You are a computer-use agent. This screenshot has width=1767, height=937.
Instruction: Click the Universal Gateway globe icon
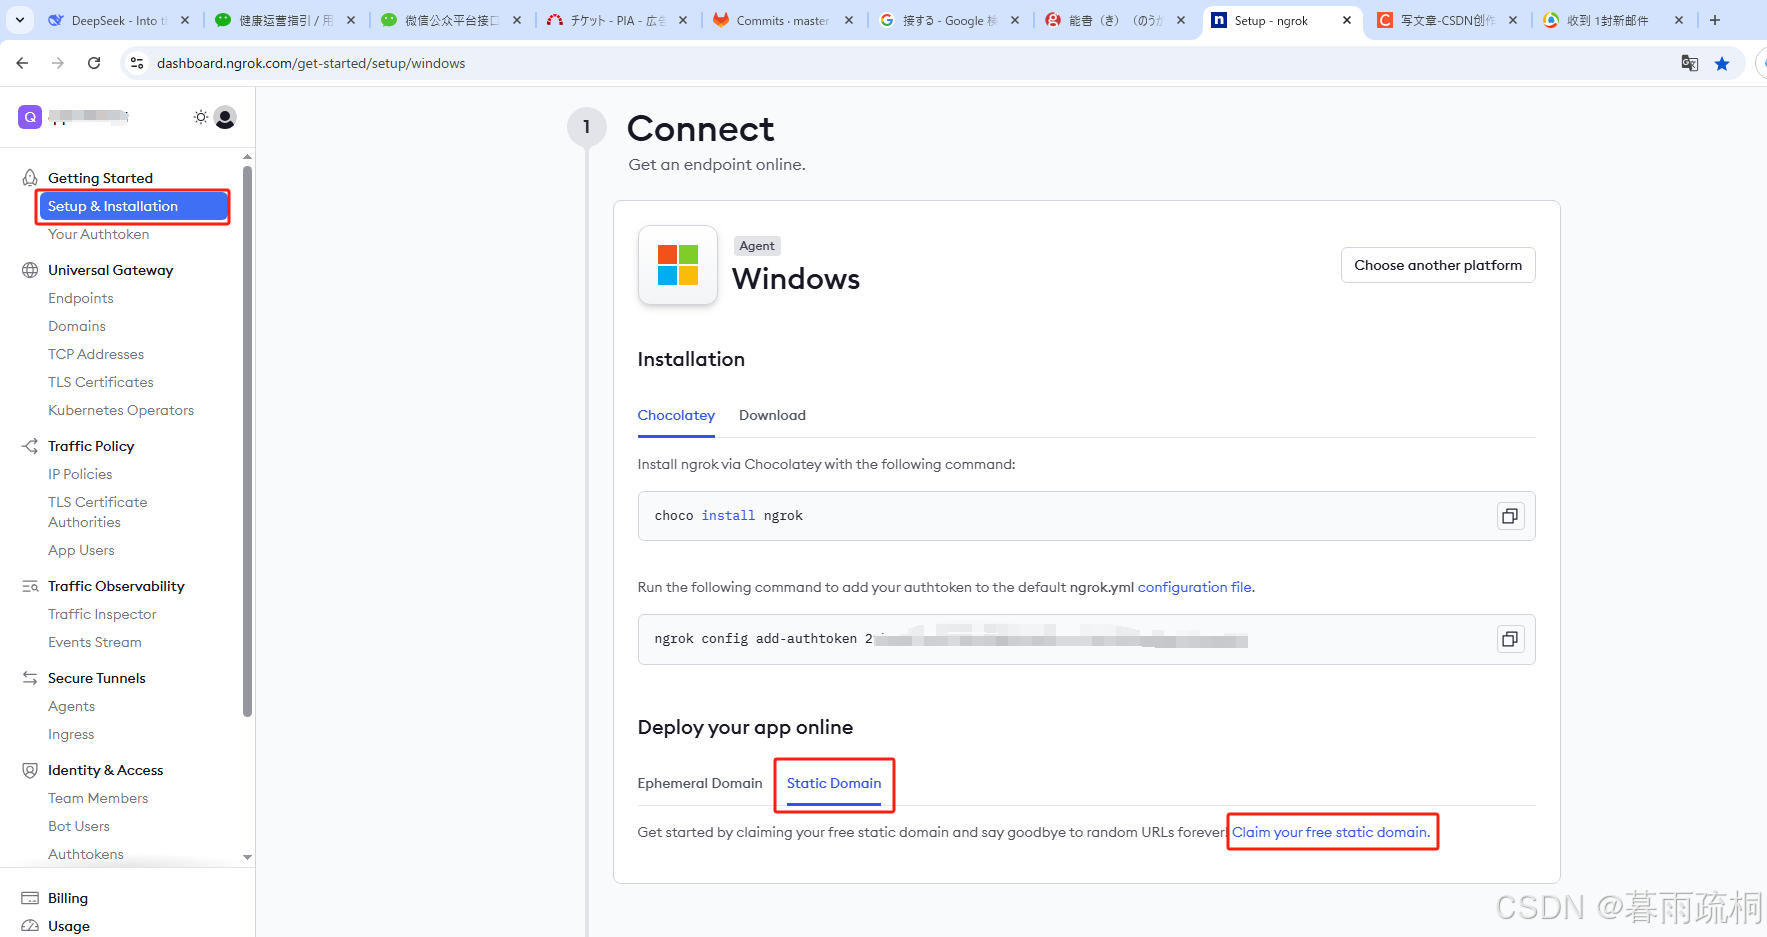tap(30, 270)
